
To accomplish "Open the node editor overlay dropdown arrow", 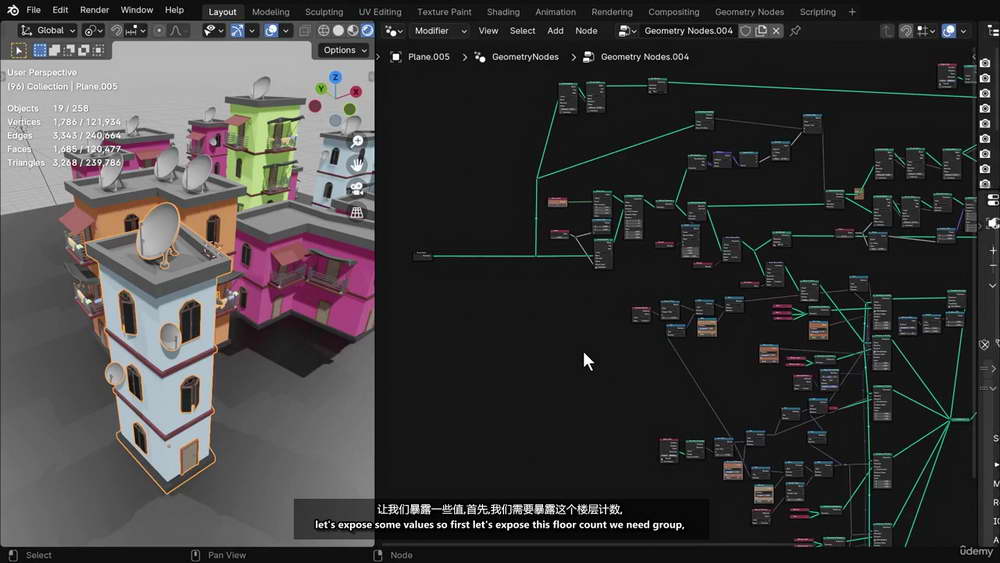I will point(963,31).
